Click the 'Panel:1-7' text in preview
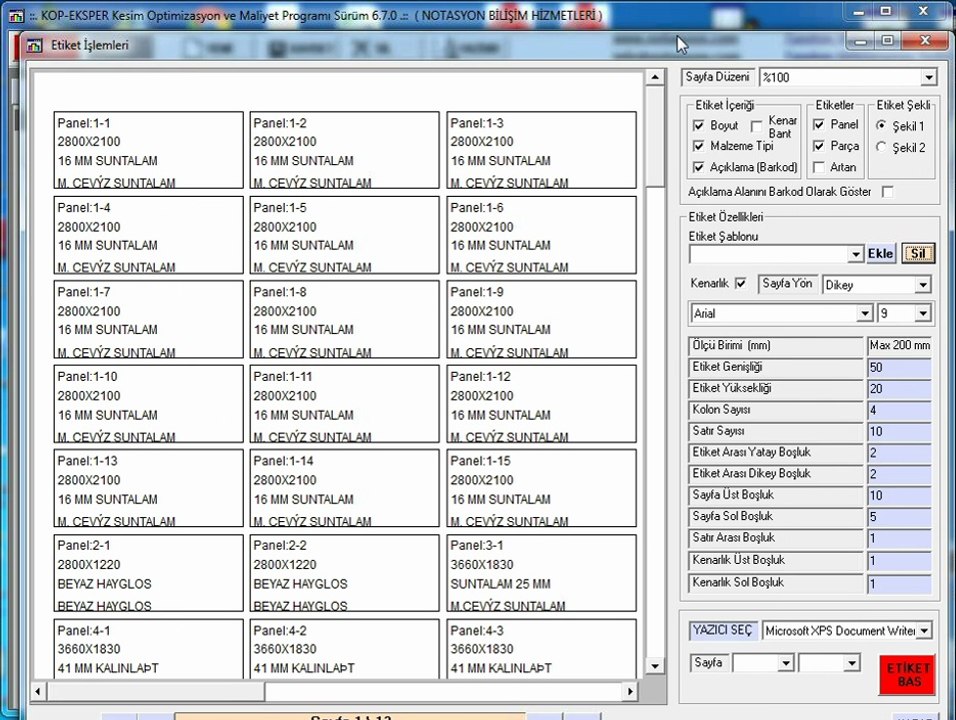The height and width of the screenshot is (720, 956). point(84,292)
